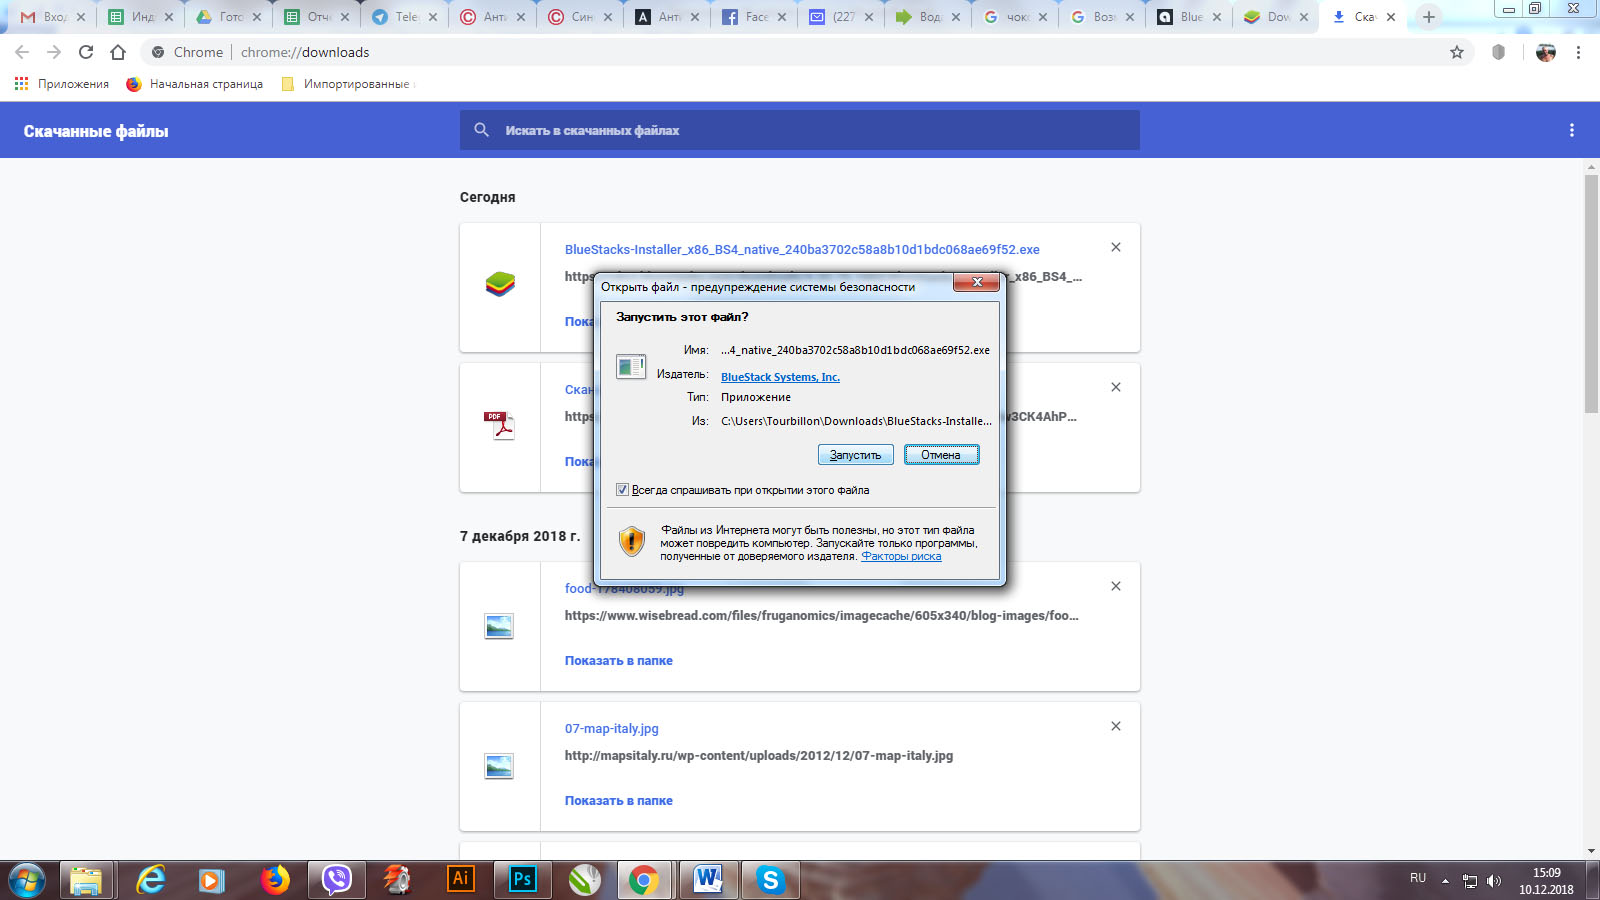Bookmark this page with the star icon
Image resolution: width=1600 pixels, height=900 pixels.
click(1457, 52)
